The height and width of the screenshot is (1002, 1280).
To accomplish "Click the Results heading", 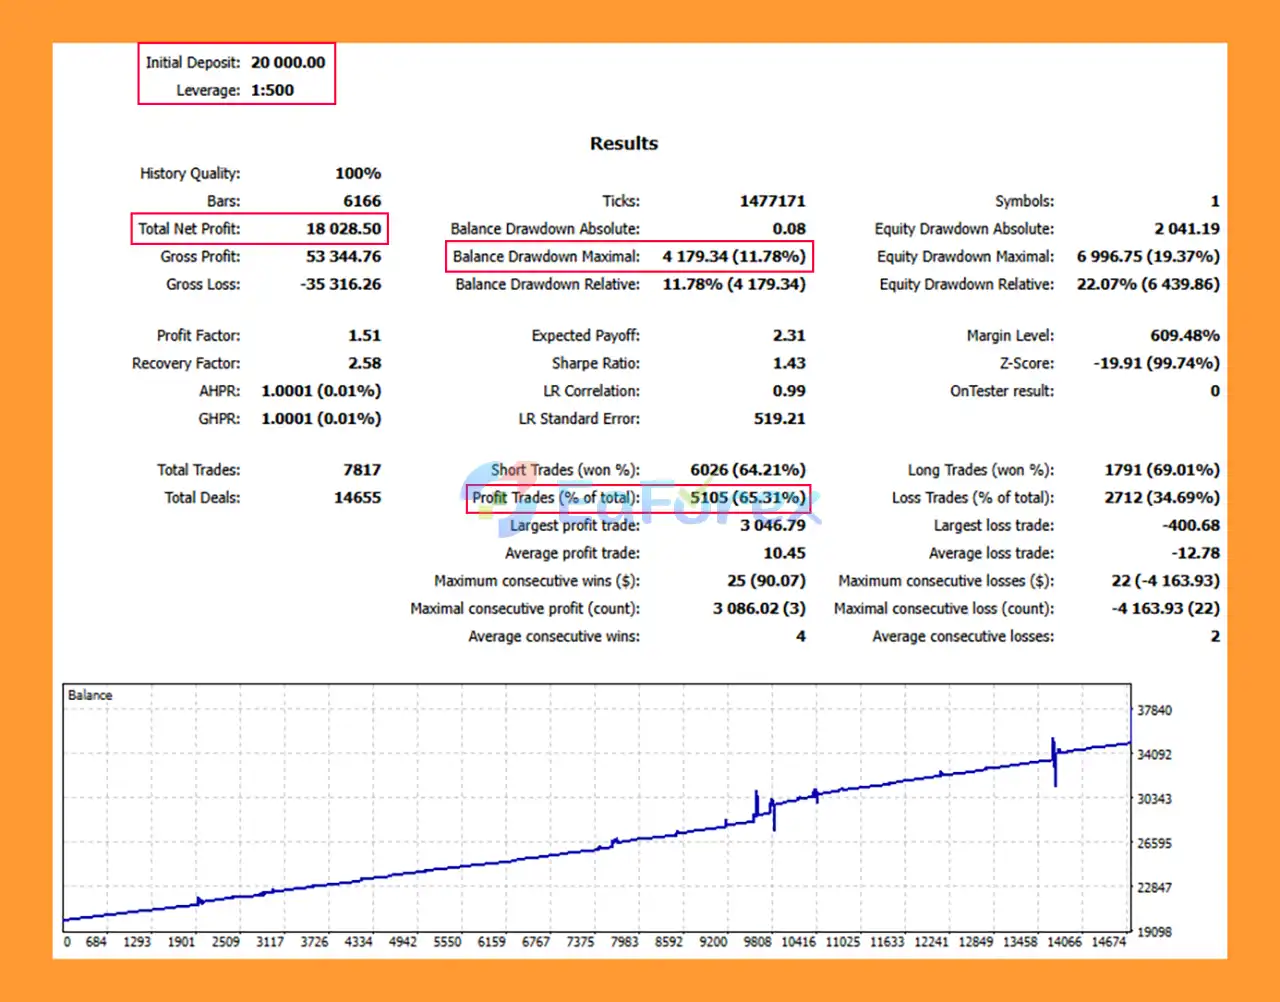I will tap(624, 143).
